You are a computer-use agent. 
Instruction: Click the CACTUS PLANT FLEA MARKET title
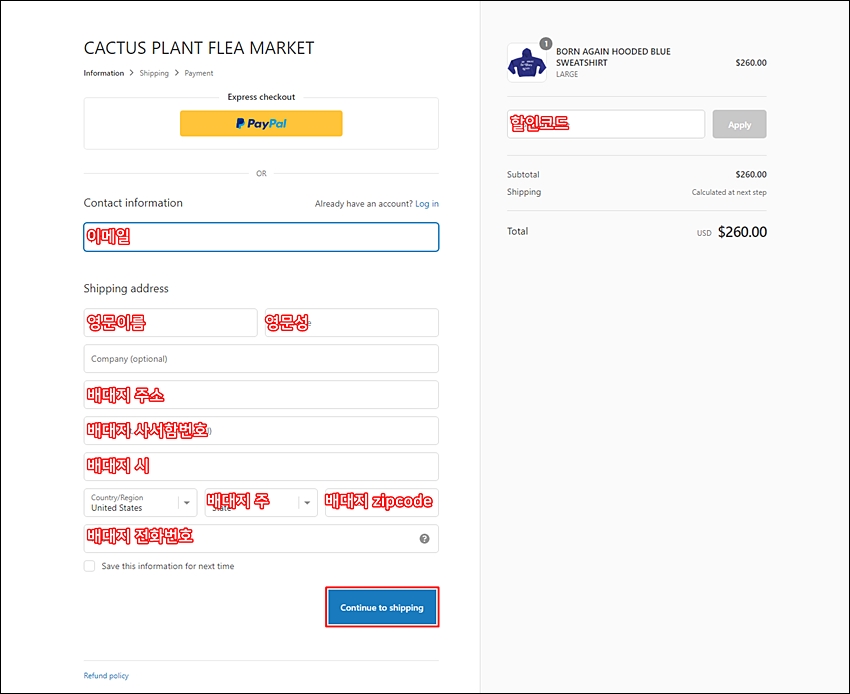coord(199,48)
